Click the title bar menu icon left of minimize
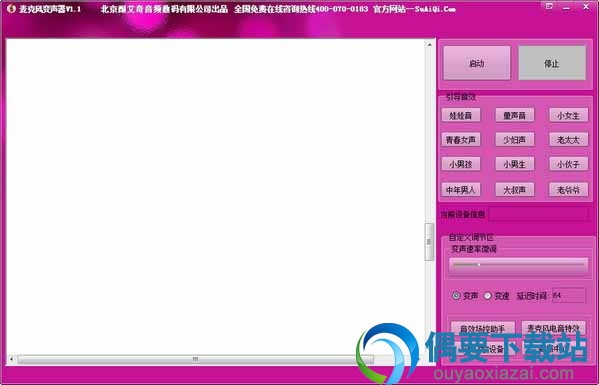The image size is (599, 385). [x=549, y=6]
